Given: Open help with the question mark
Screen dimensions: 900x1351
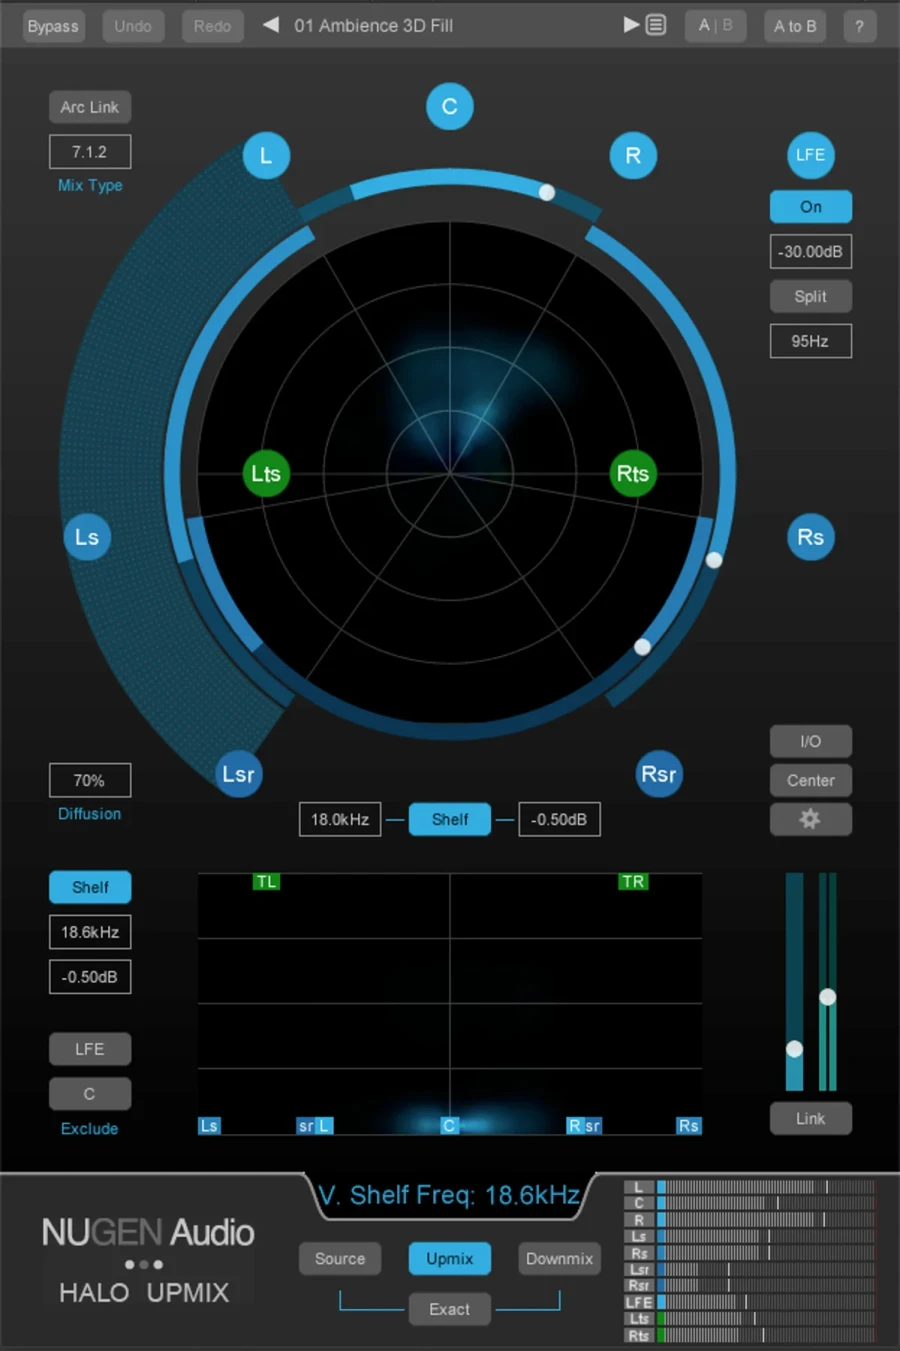Looking at the screenshot, I should click(859, 26).
